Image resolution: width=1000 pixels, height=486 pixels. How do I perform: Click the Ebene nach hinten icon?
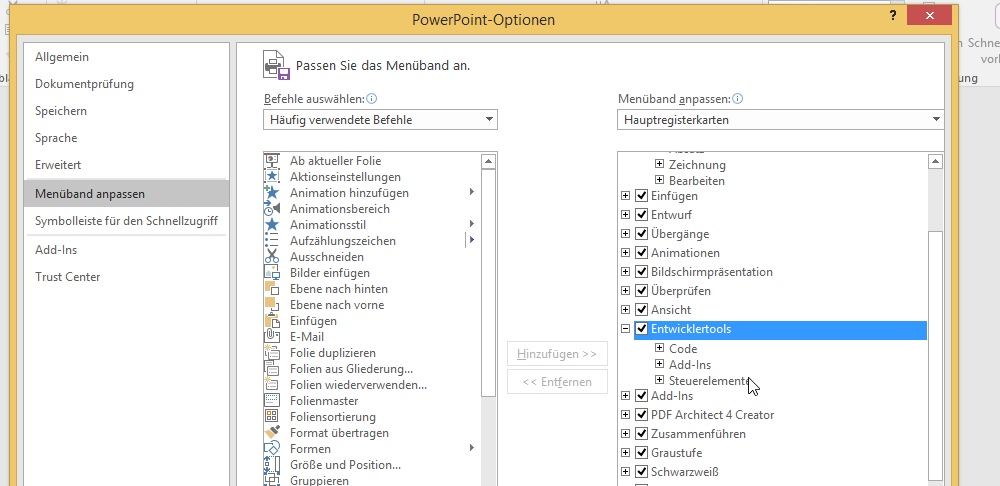[x=272, y=288]
